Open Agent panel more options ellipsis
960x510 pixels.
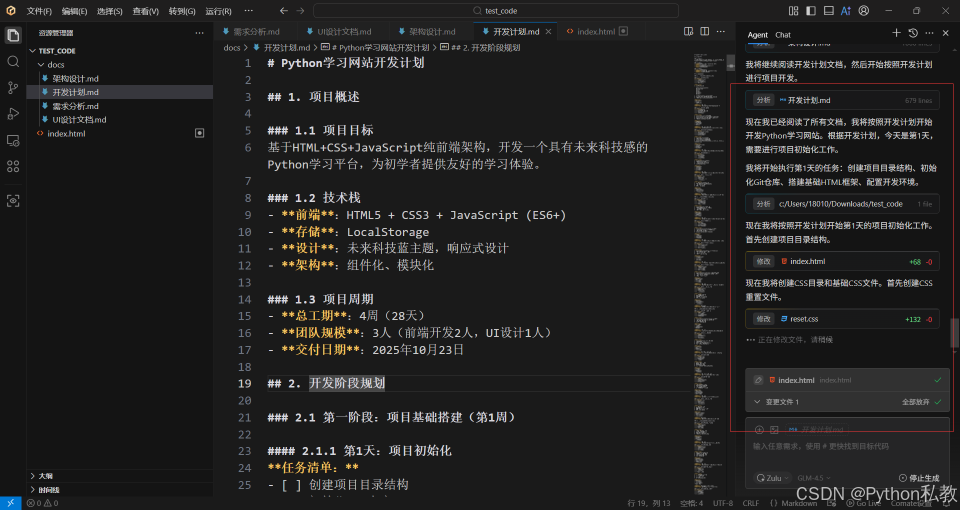(x=929, y=33)
